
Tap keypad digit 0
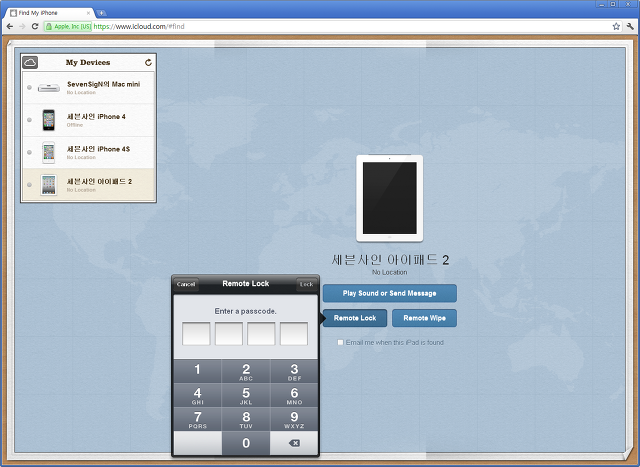pyautogui.click(x=246, y=443)
